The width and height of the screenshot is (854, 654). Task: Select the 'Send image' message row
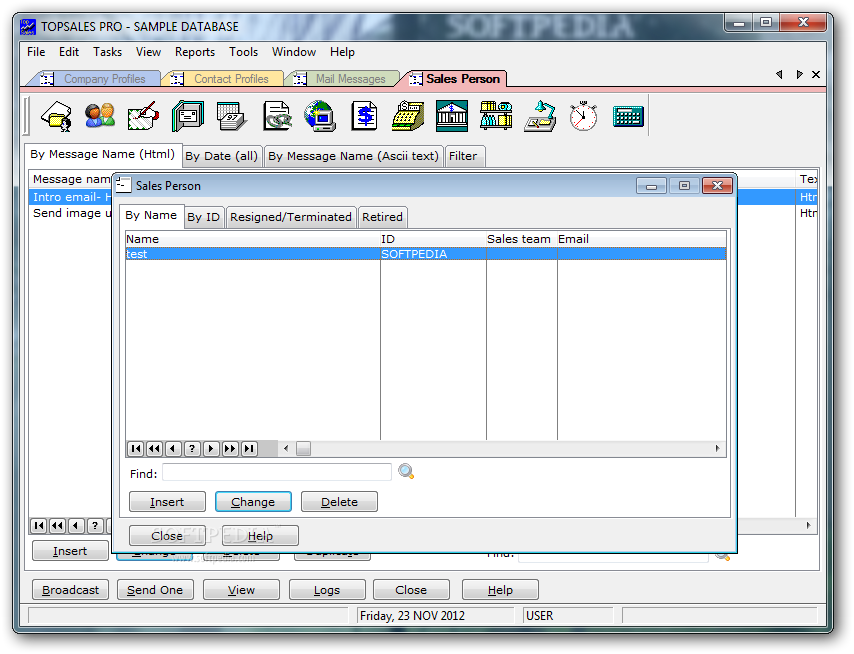coord(71,213)
